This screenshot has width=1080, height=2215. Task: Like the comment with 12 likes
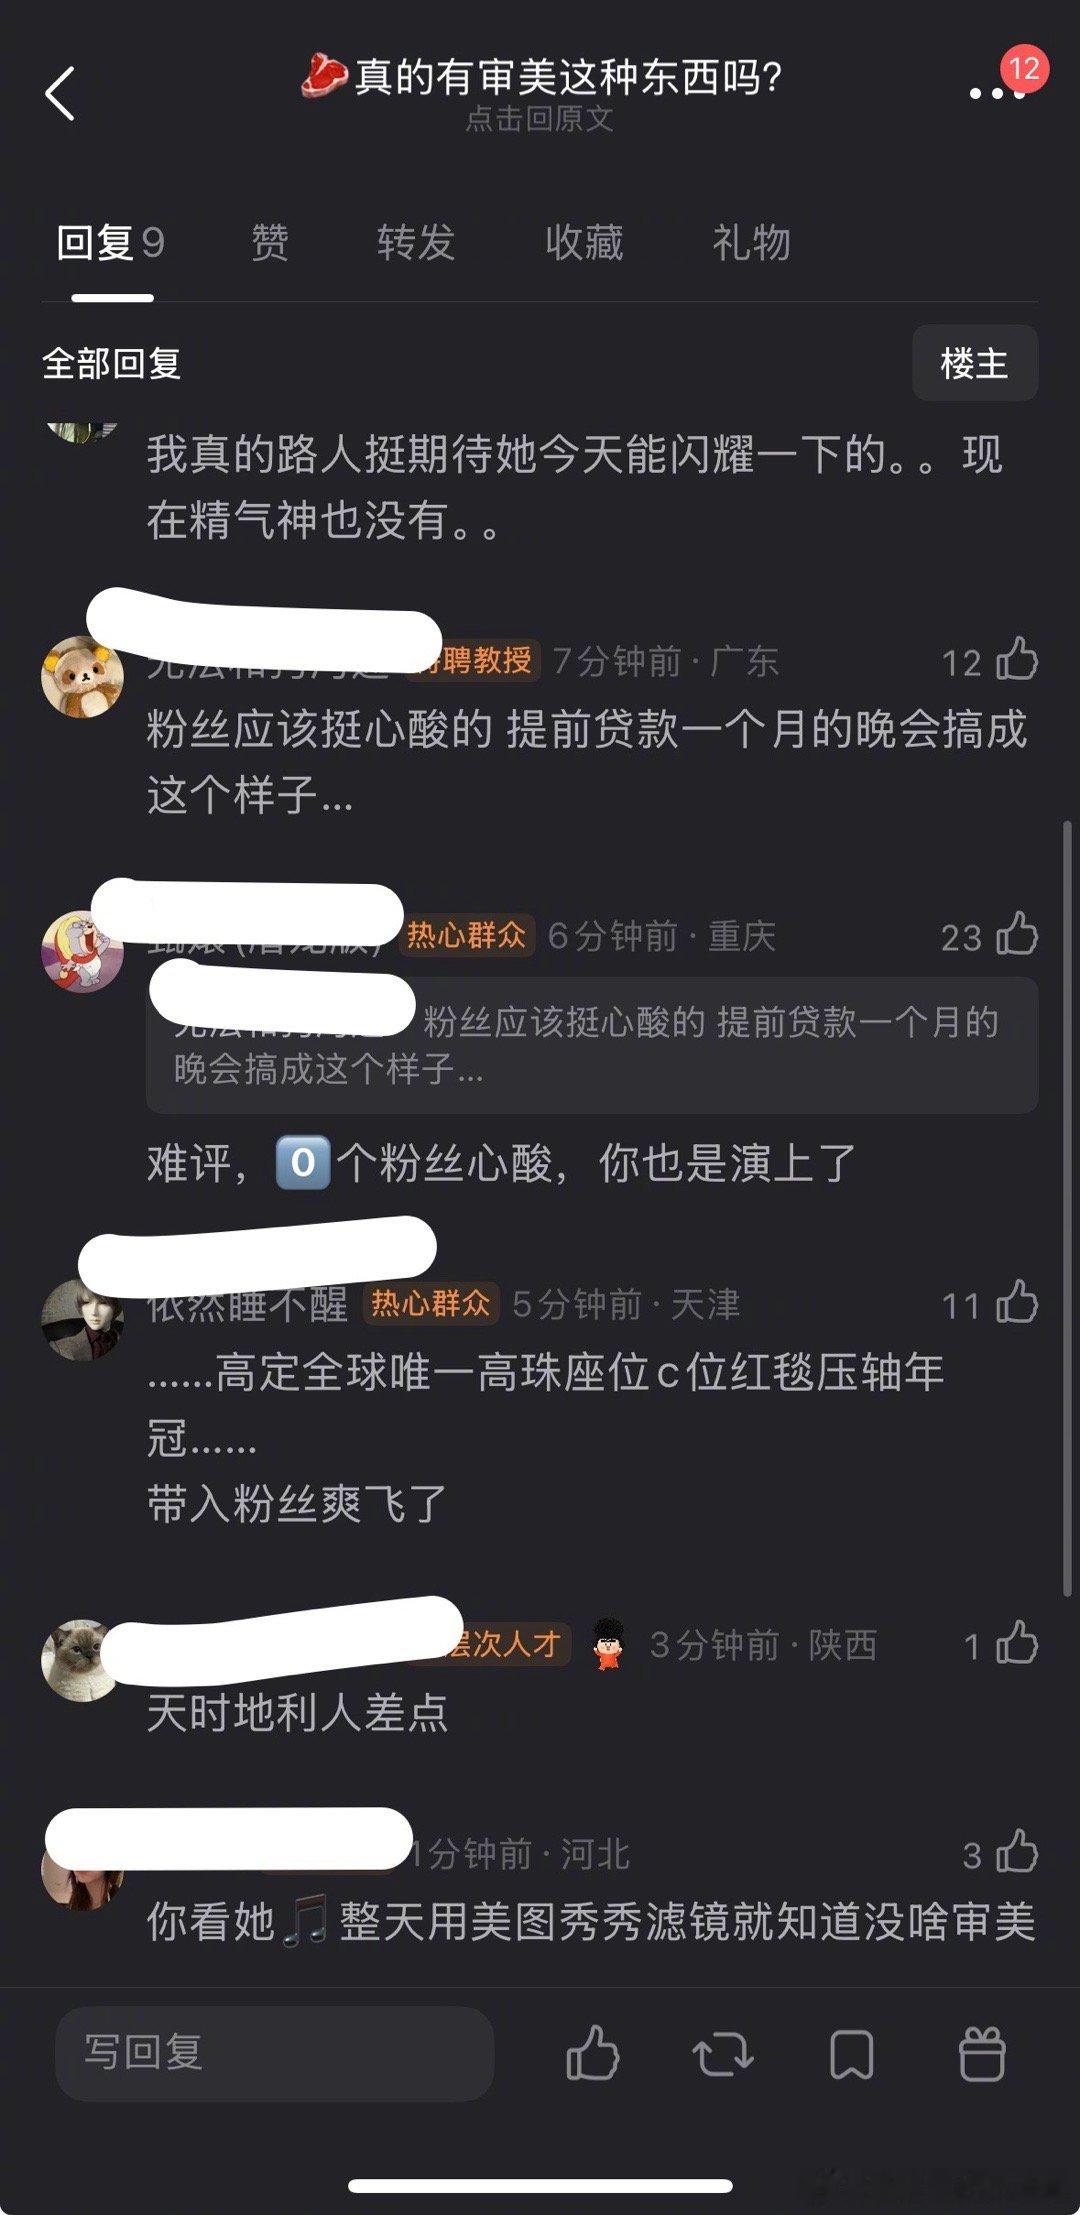pyautogui.click(x=1017, y=660)
